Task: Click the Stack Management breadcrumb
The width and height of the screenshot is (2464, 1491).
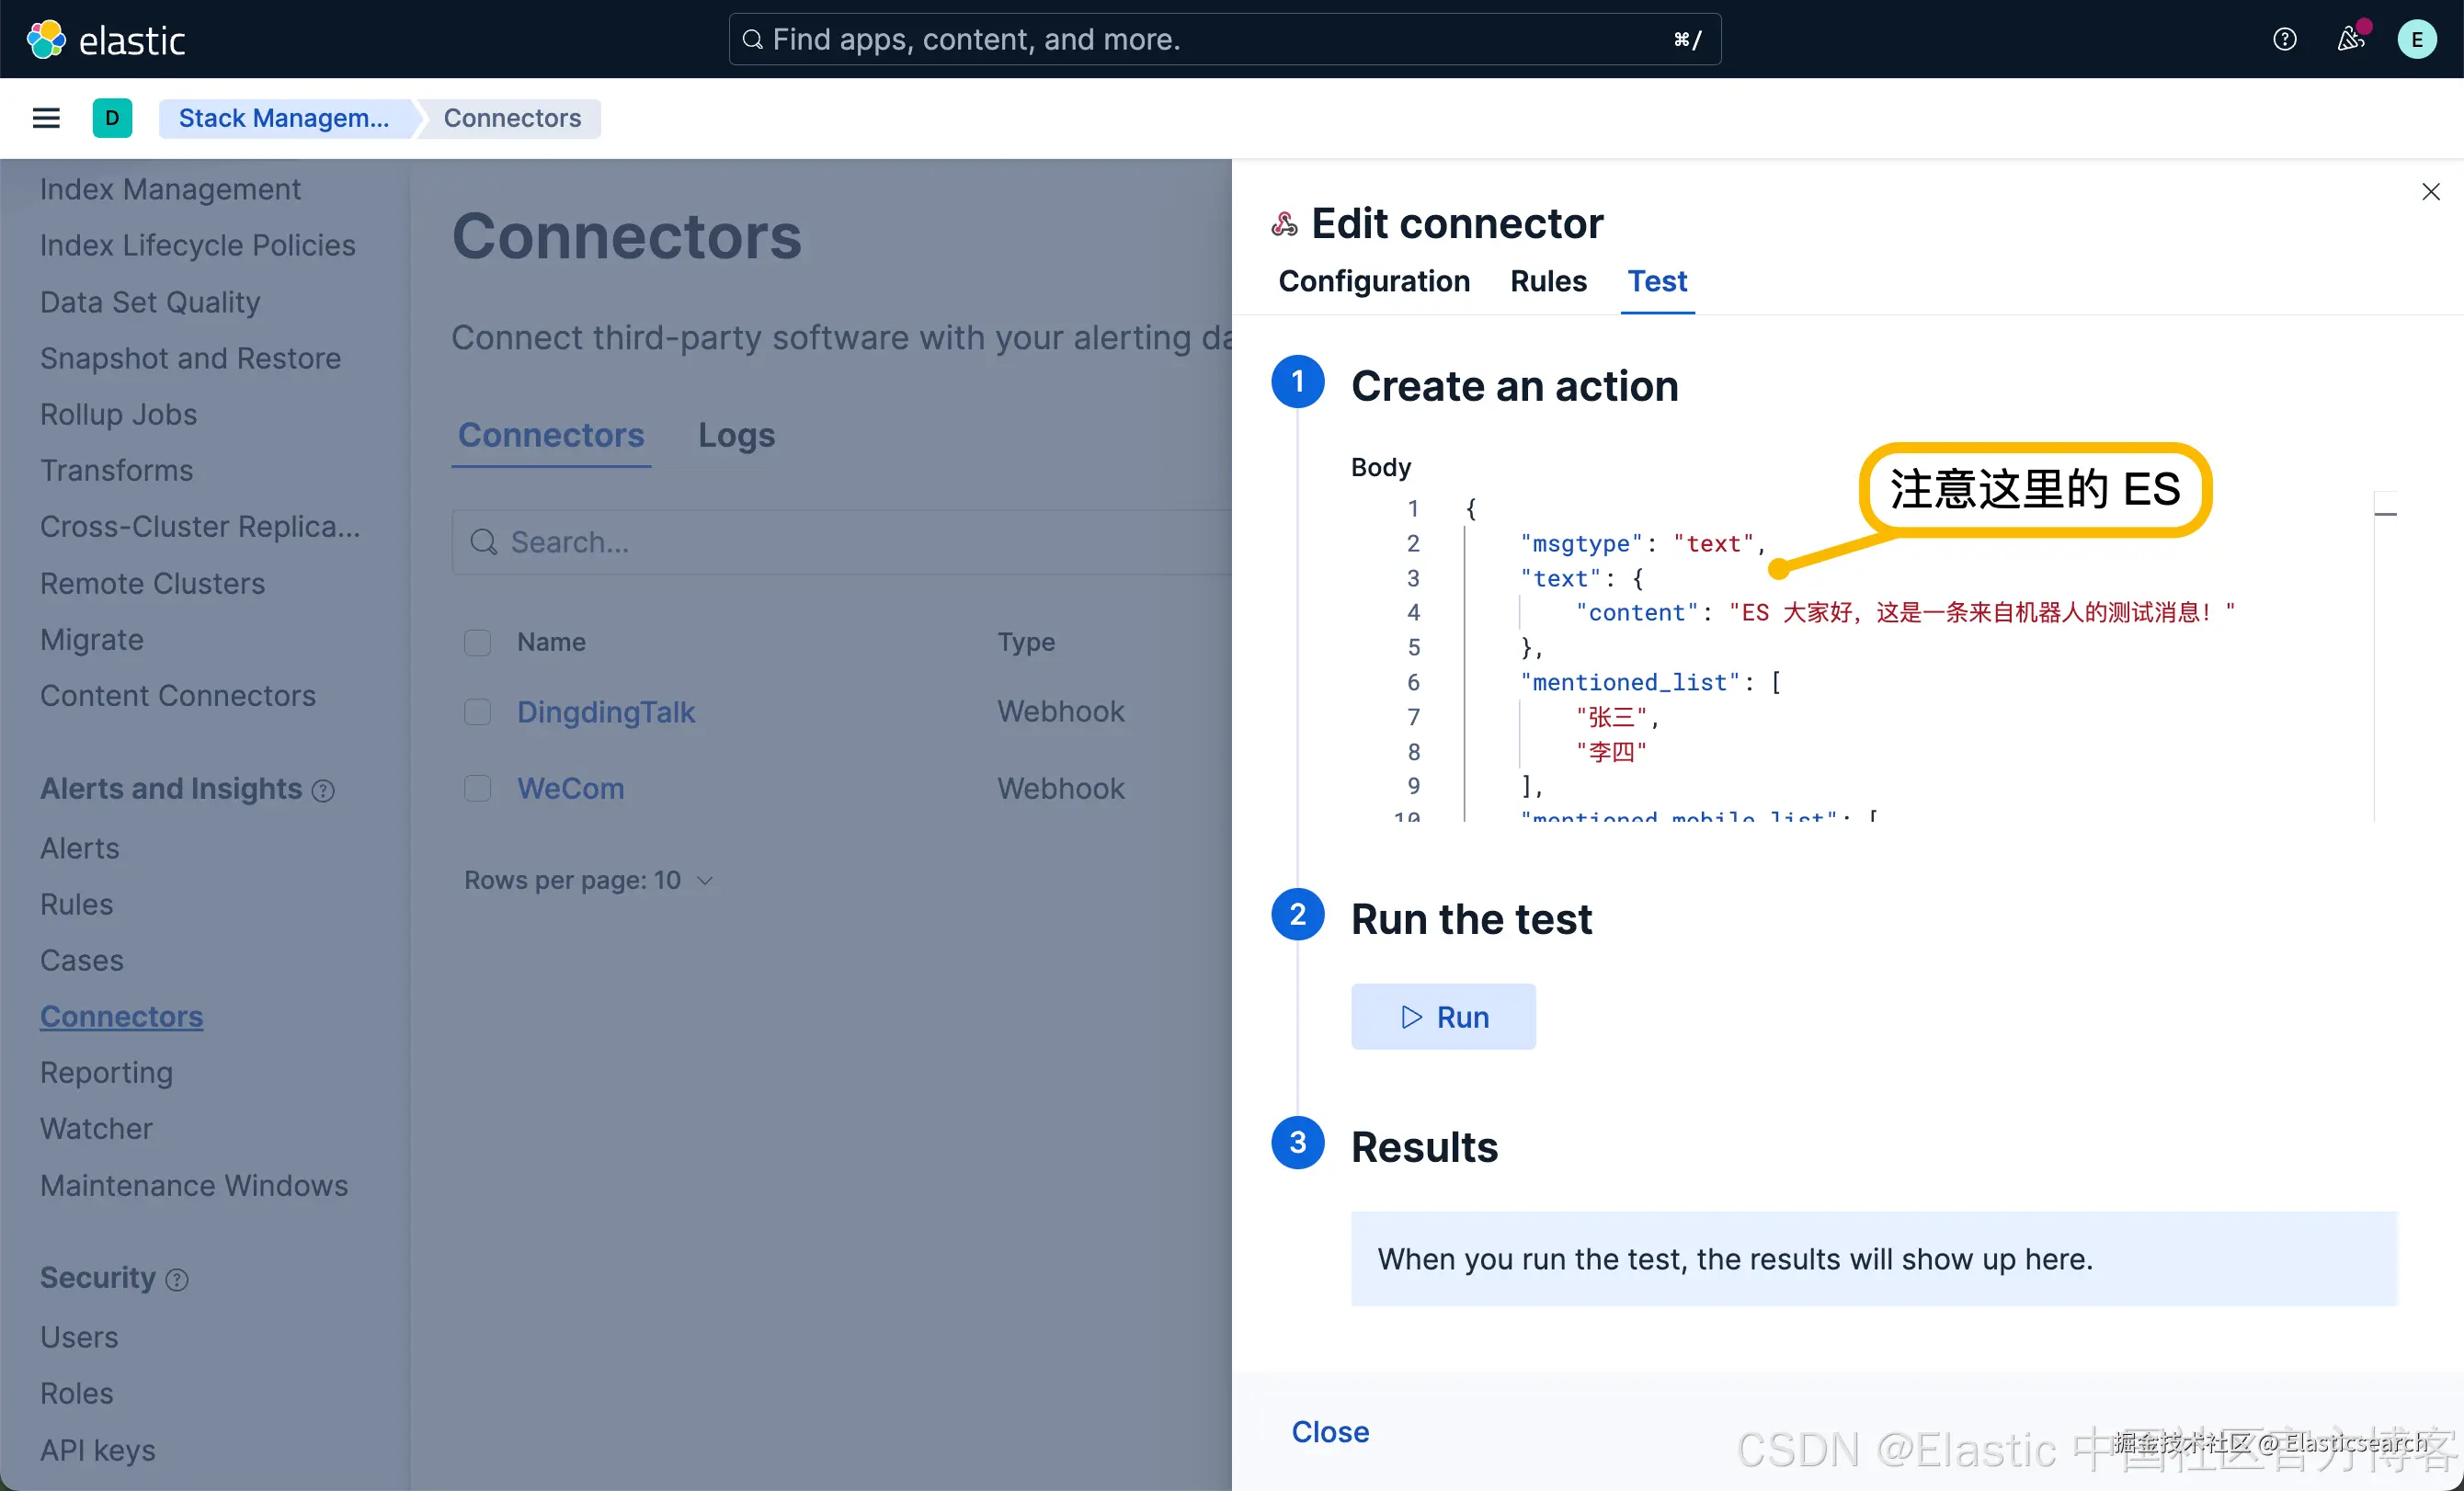Action: tap(284, 118)
